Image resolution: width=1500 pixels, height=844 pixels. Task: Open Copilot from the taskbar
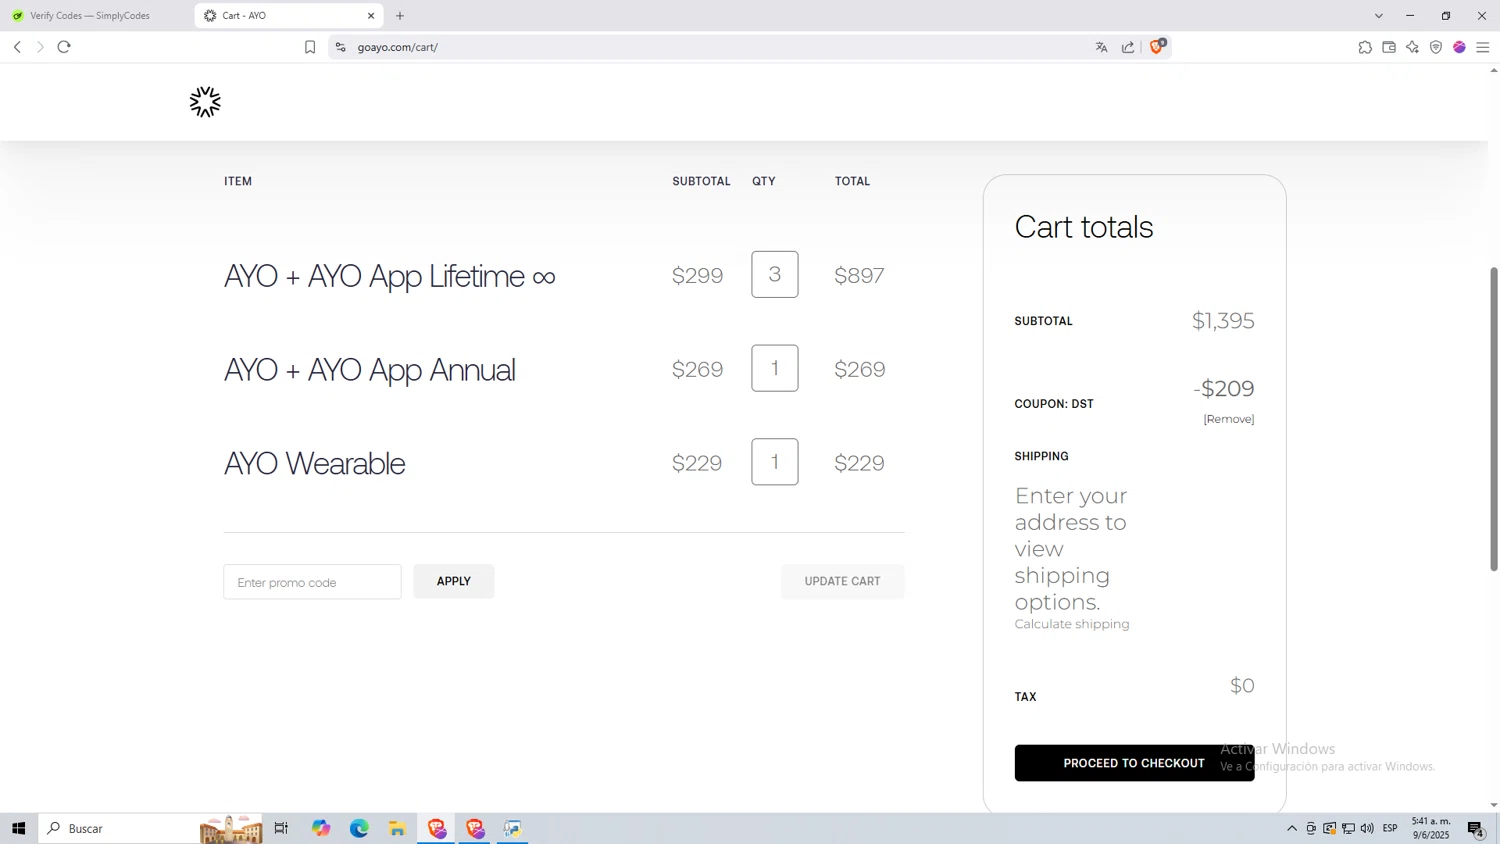point(321,828)
